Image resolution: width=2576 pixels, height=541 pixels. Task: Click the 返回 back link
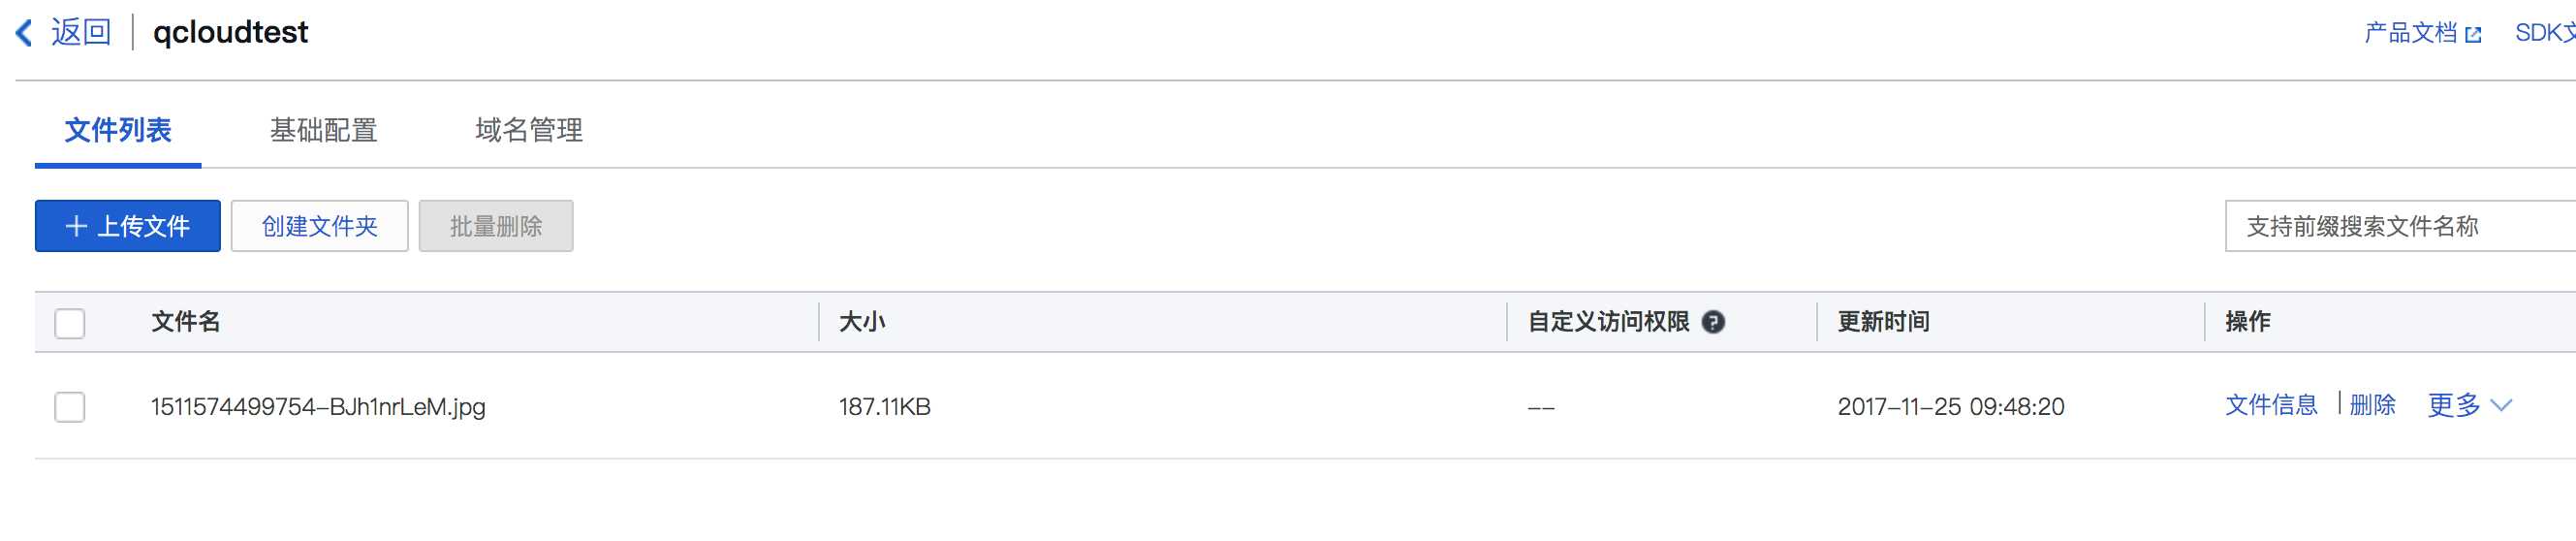[81, 33]
